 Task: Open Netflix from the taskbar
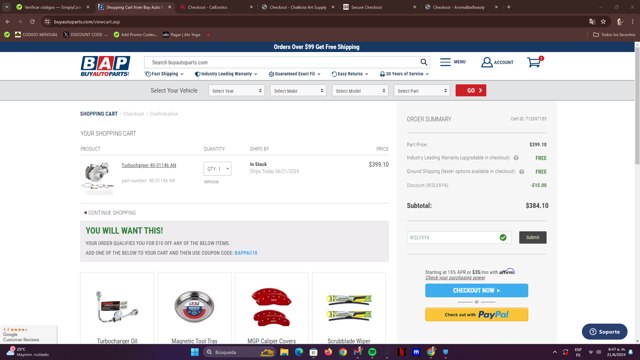point(402,352)
